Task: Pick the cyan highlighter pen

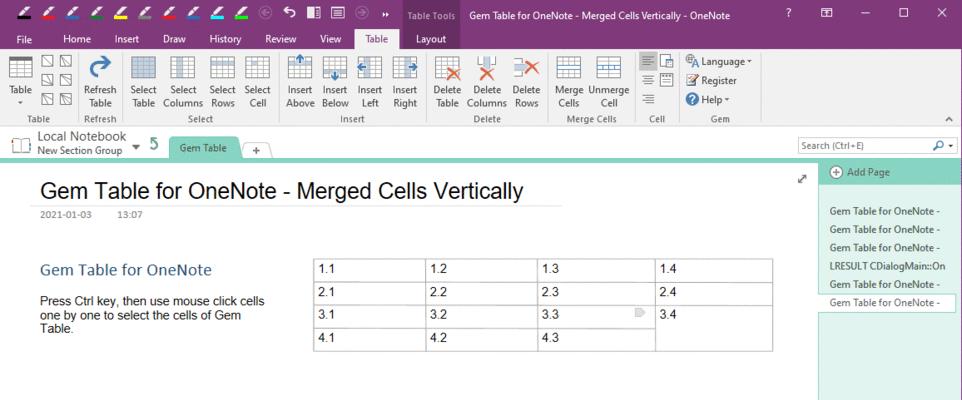Action: (217, 13)
